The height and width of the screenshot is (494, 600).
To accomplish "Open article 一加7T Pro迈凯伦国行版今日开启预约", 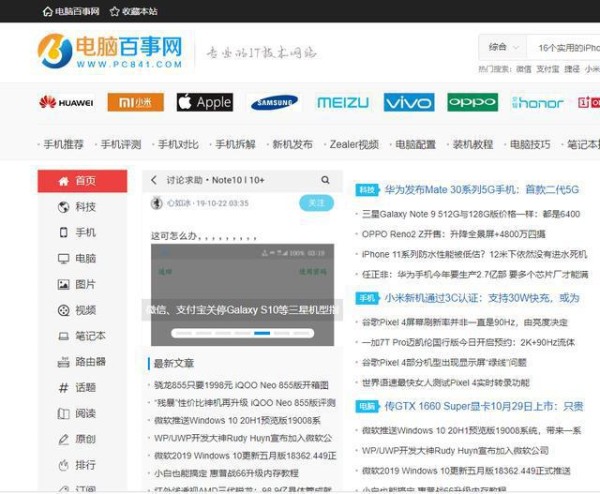I will [468, 342].
